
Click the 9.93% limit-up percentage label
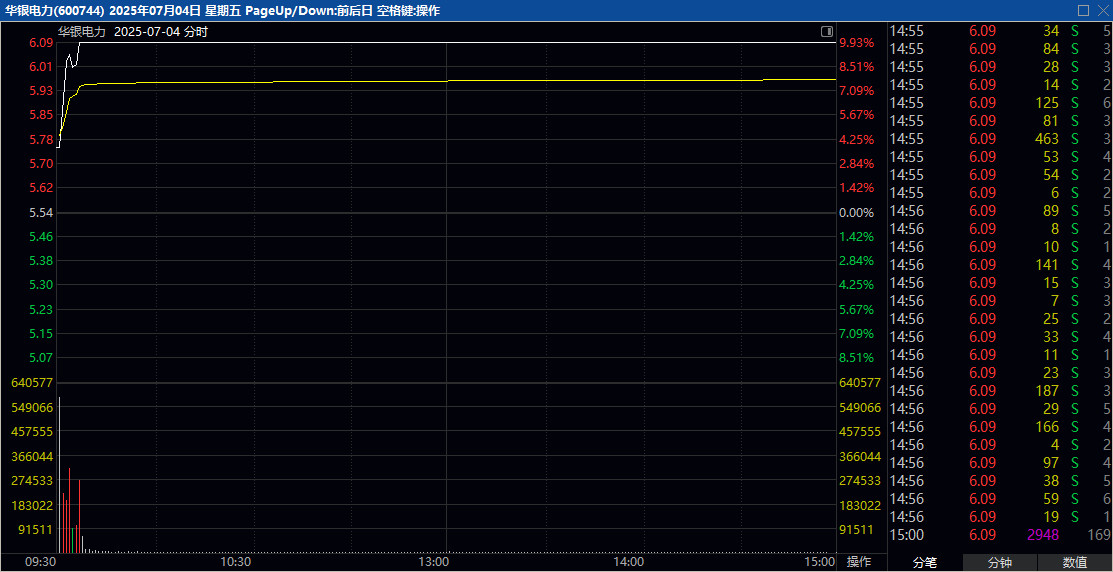pyautogui.click(x=856, y=43)
